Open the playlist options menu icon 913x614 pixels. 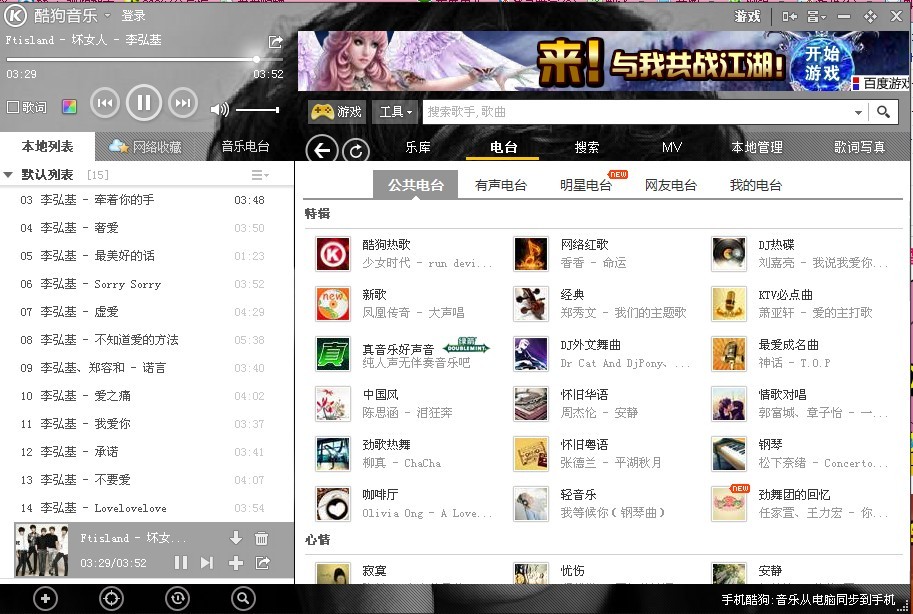pos(260,175)
